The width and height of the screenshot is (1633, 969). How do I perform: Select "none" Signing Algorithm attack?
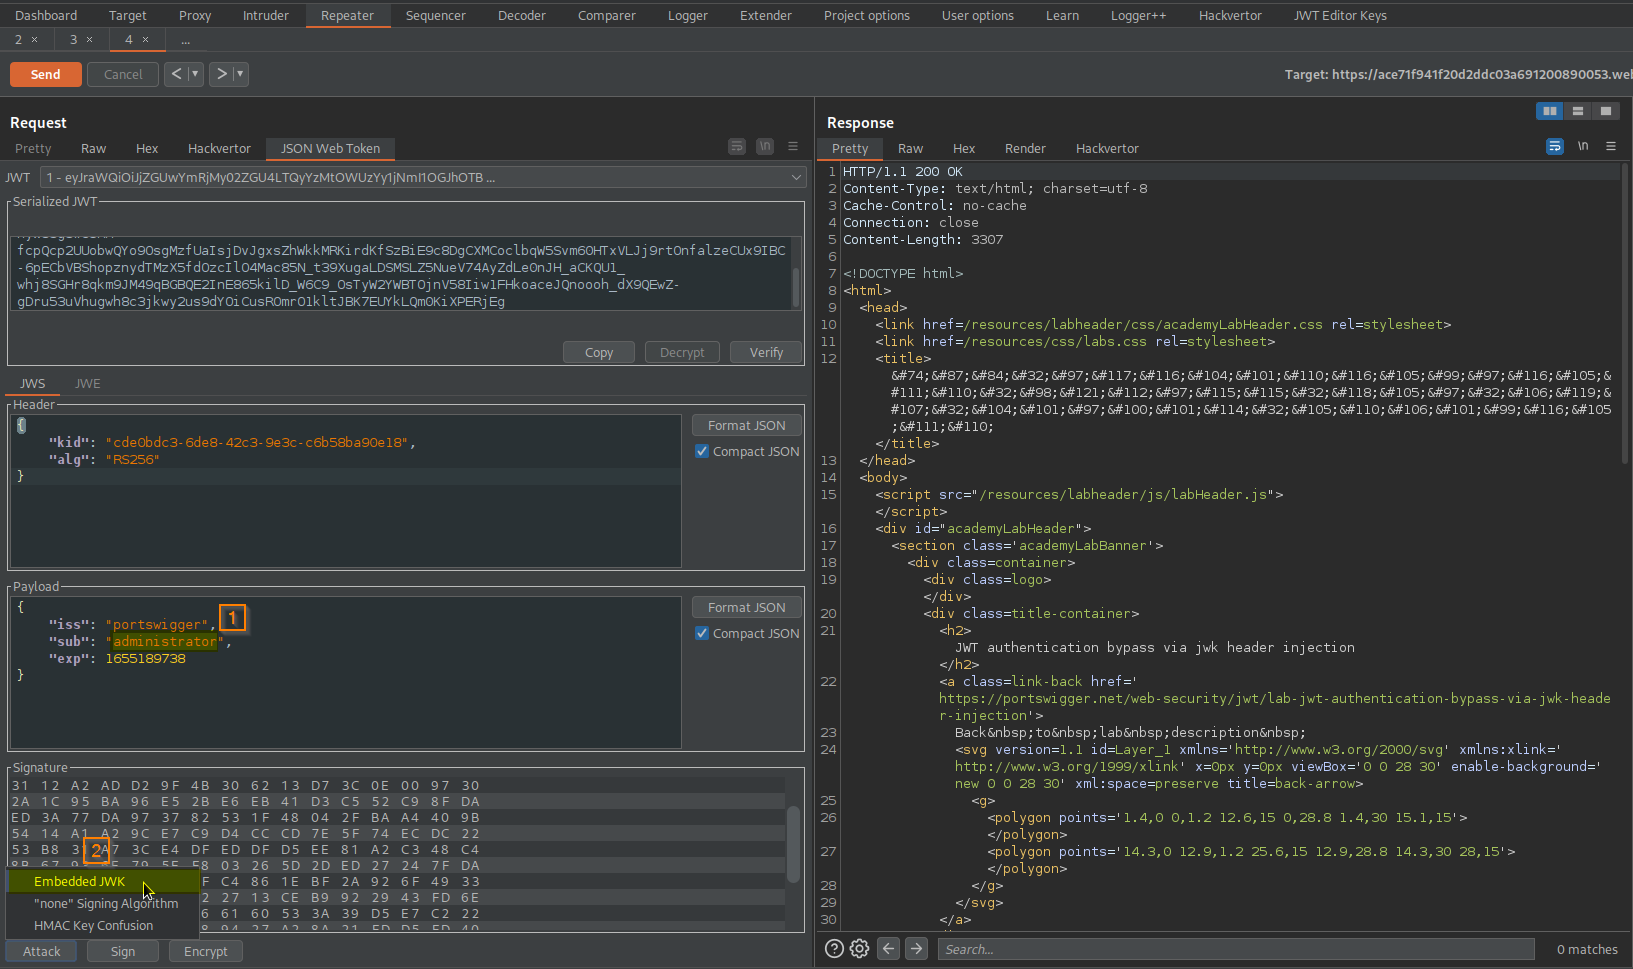tap(104, 904)
